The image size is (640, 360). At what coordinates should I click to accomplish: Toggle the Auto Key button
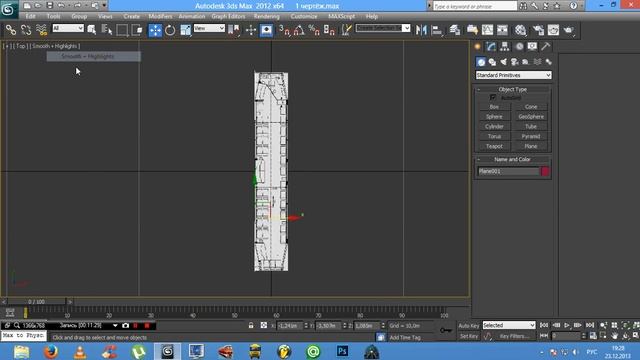point(469,326)
